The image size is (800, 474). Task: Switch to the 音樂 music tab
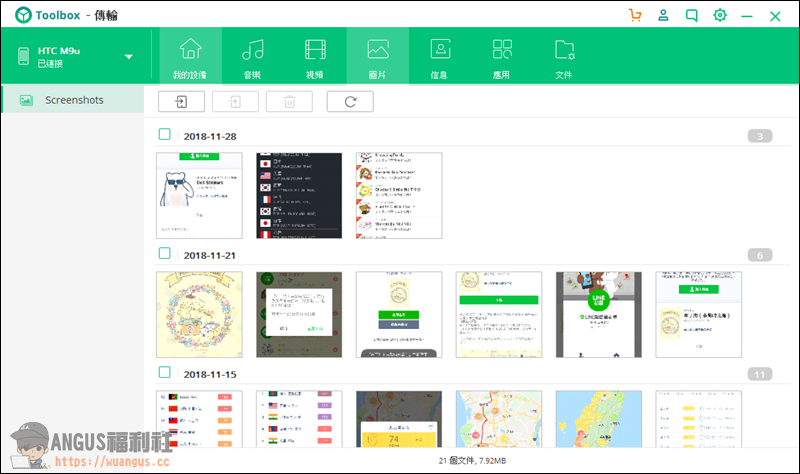point(253,57)
